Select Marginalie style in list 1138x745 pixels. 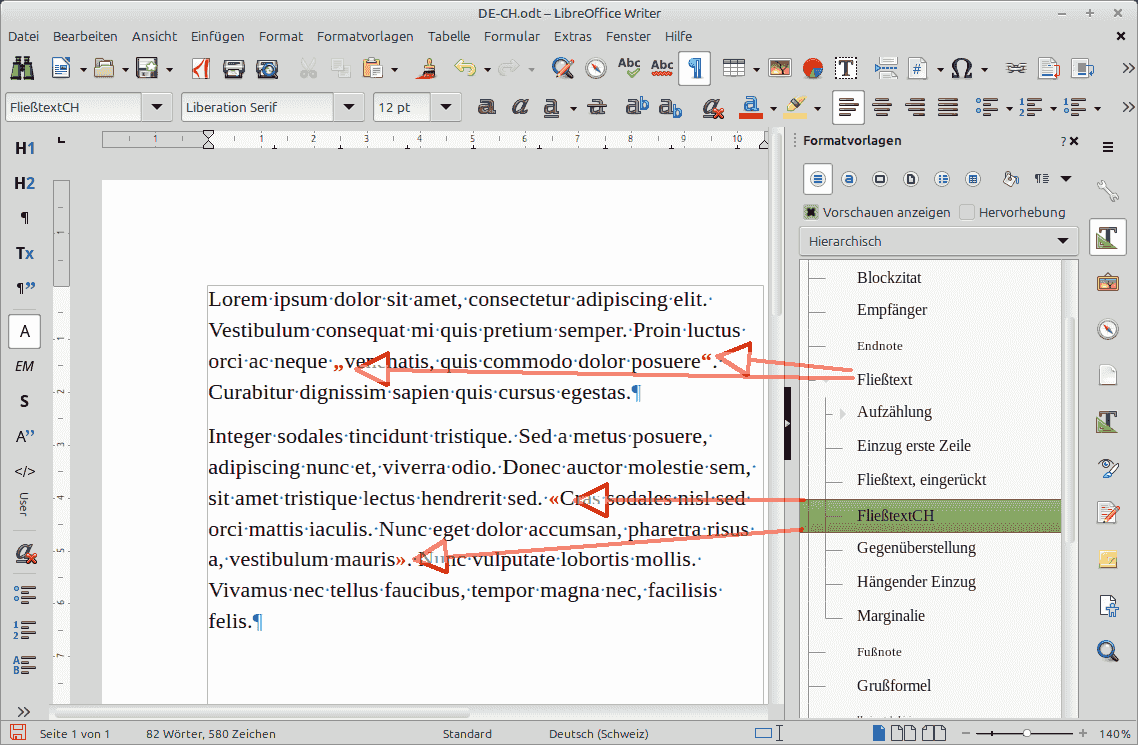(891, 616)
